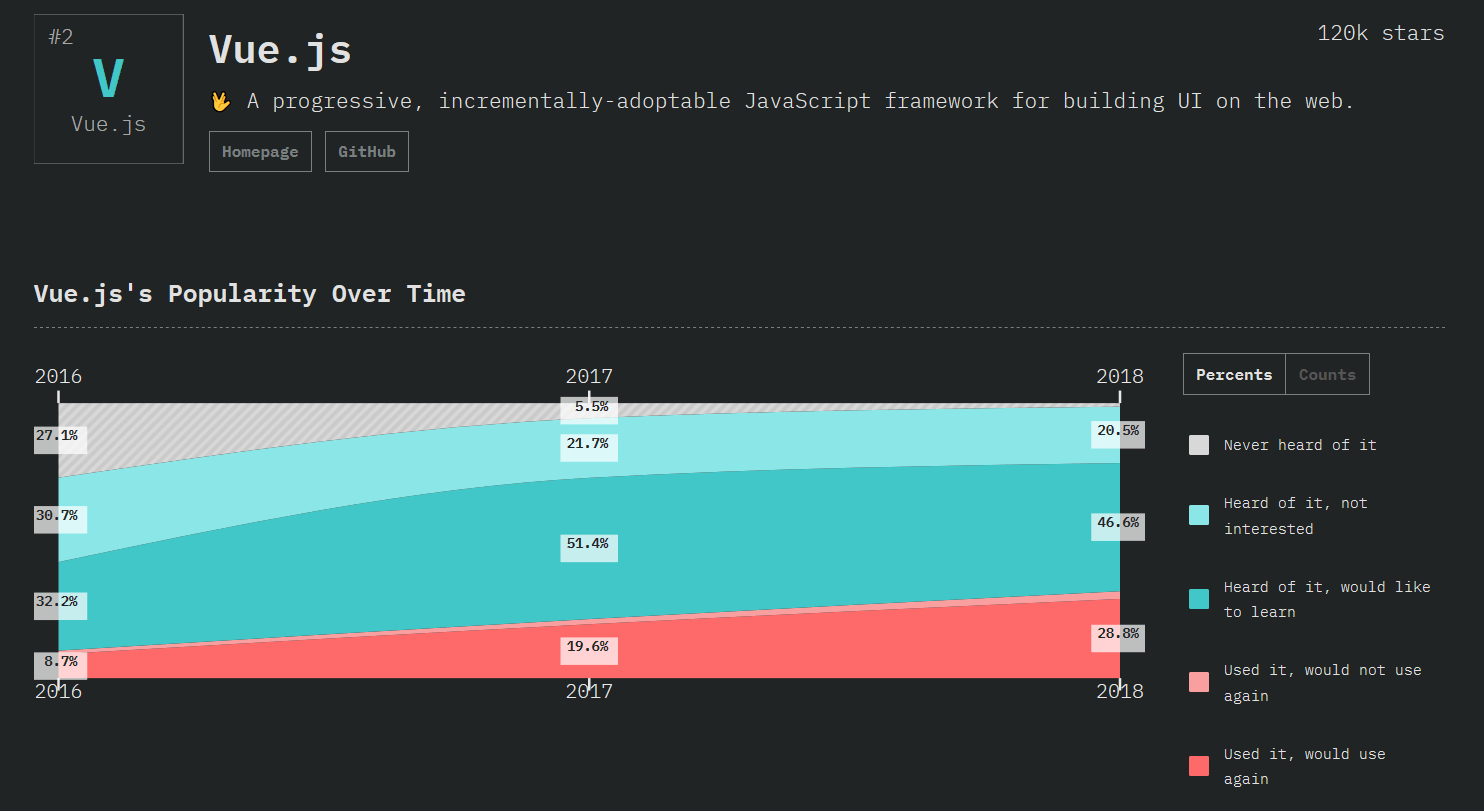The width and height of the screenshot is (1484, 811).
Task: Open the GitHub repository link
Action: point(366,152)
